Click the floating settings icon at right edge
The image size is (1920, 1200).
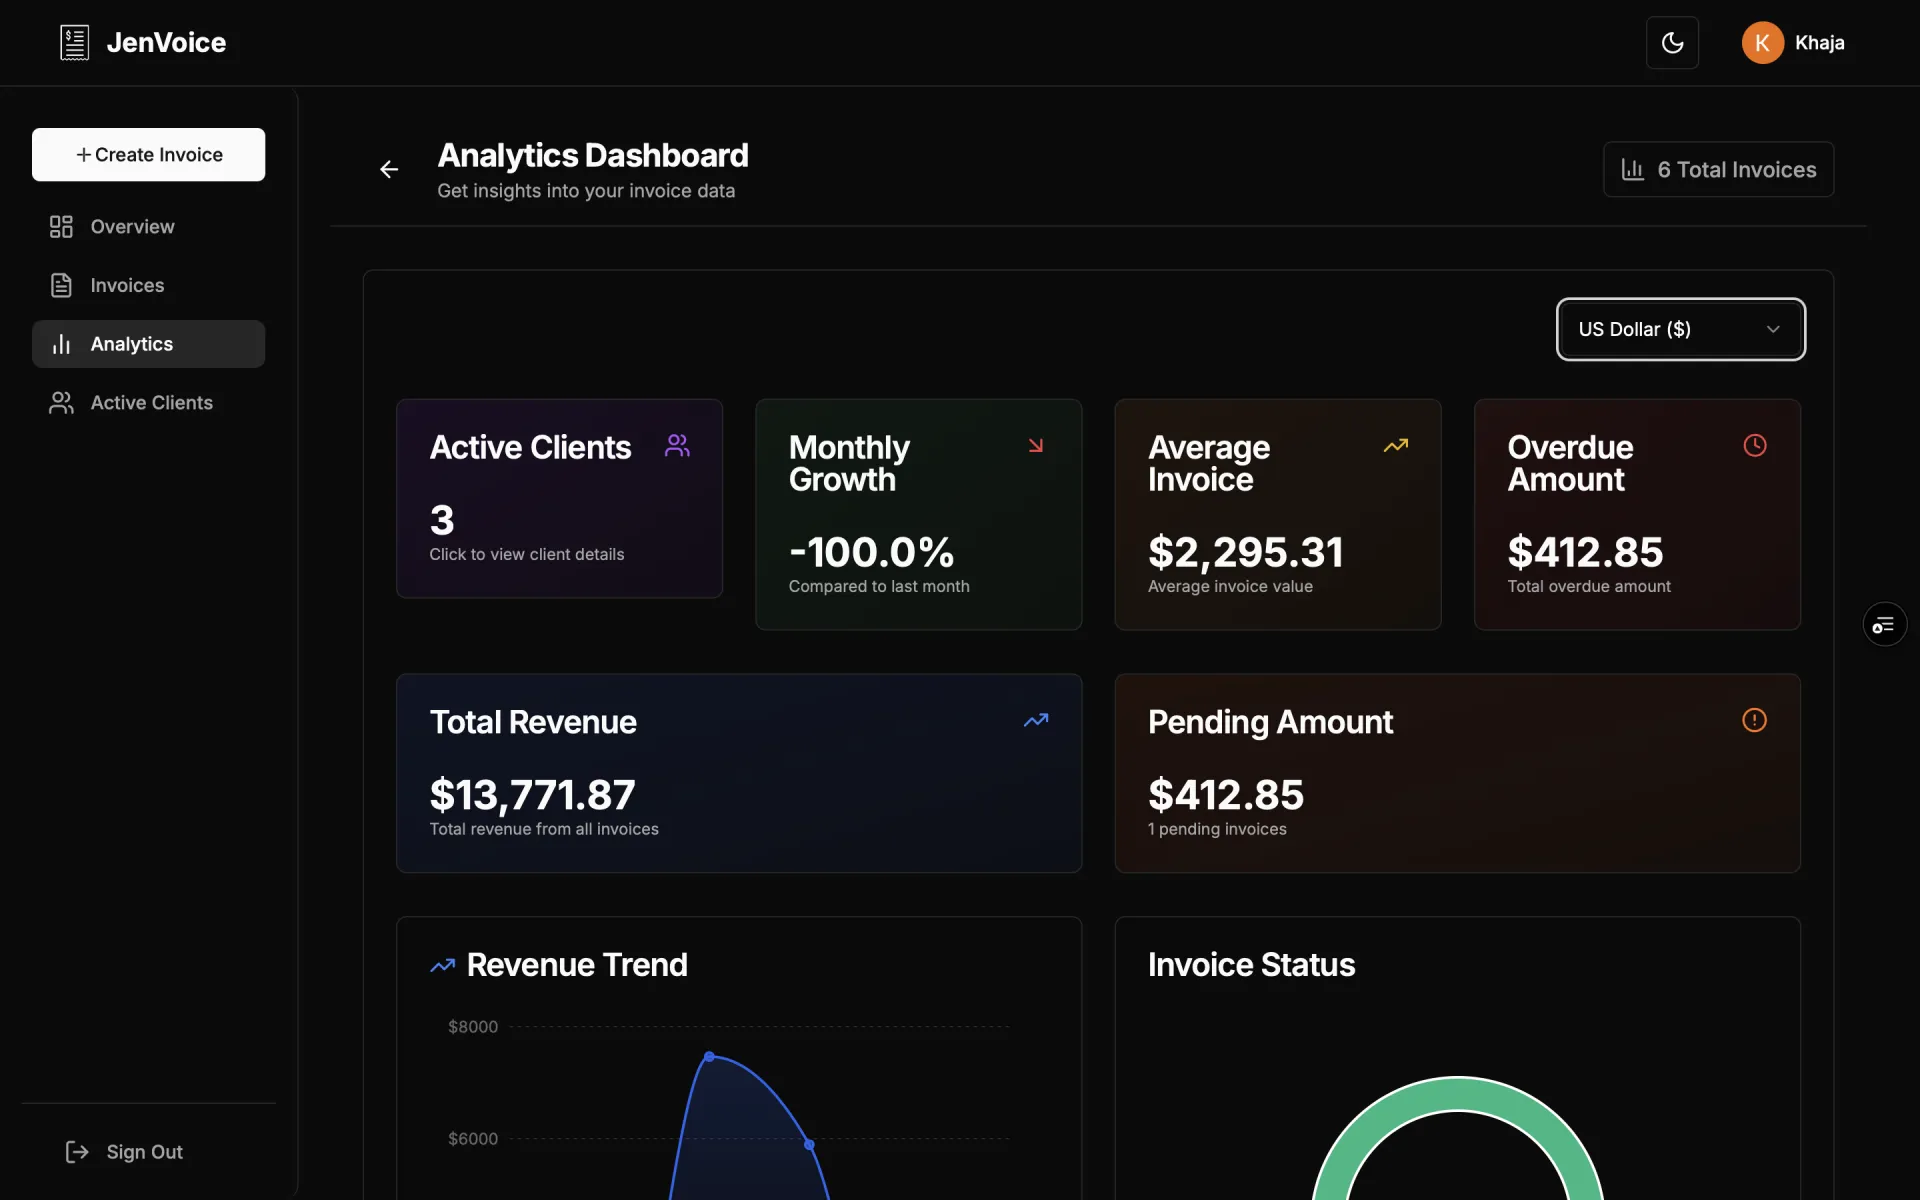tap(1884, 625)
